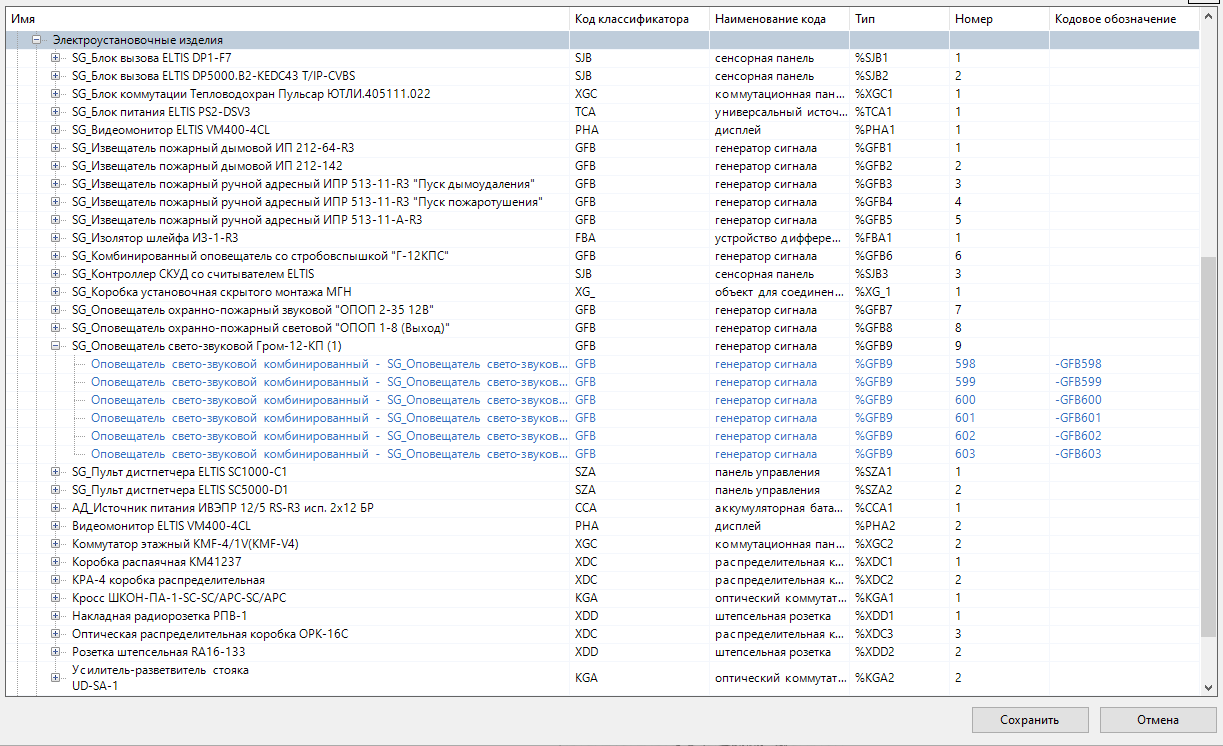The width and height of the screenshot is (1223, 746).
Task: Click the Сохранить button
Action: coord(1030,720)
